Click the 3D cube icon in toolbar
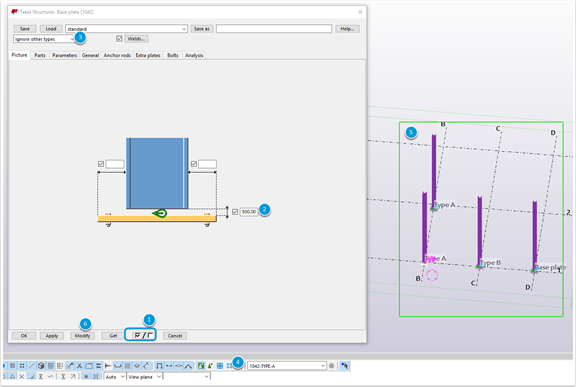Screen dimensions: 576x387 (x=41, y=366)
